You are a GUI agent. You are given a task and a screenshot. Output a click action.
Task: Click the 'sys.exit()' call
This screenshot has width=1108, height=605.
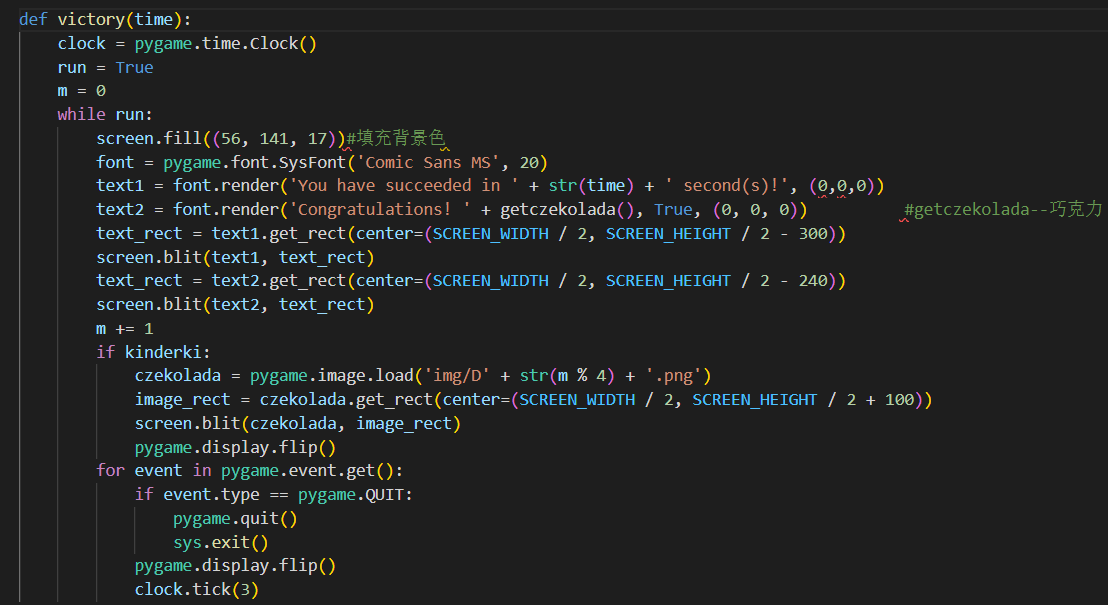point(221,542)
